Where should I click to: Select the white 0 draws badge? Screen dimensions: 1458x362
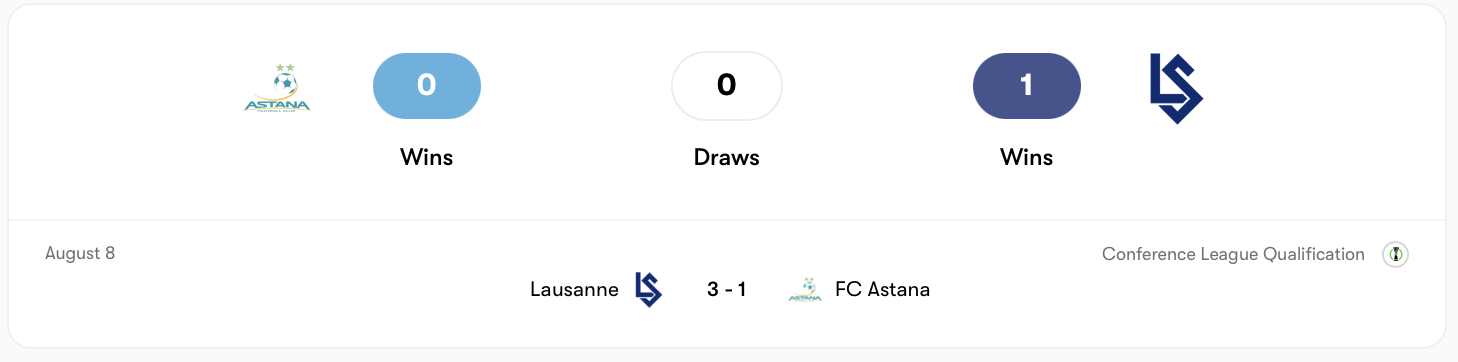(727, 85)
